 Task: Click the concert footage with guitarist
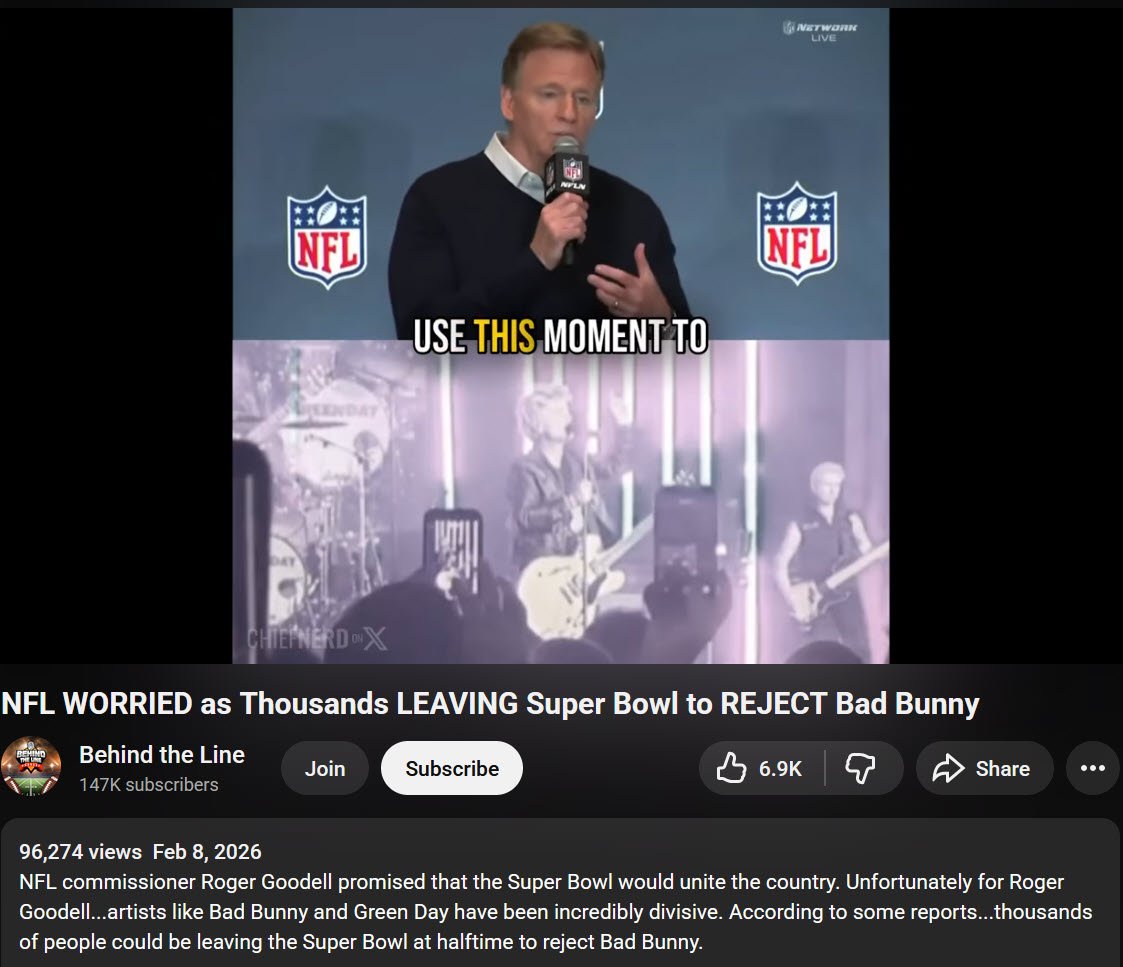point(561,501)
